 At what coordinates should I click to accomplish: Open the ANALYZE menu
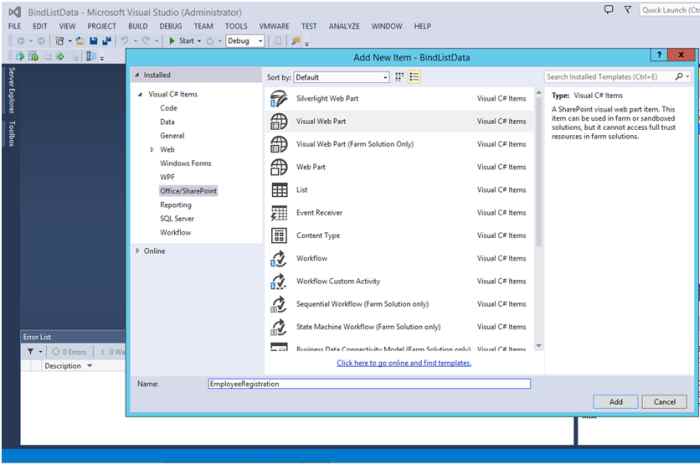coord(344,26)
